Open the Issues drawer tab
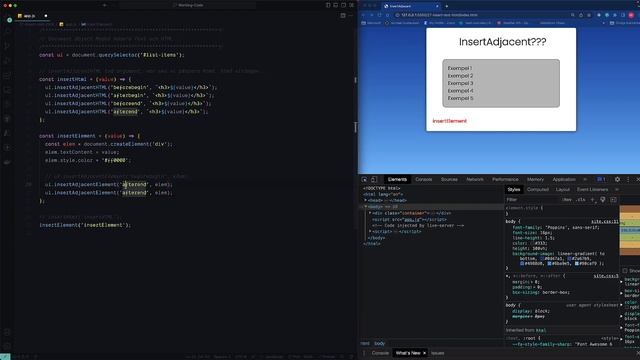Screen dimensions: 640x360 [438, 353]
